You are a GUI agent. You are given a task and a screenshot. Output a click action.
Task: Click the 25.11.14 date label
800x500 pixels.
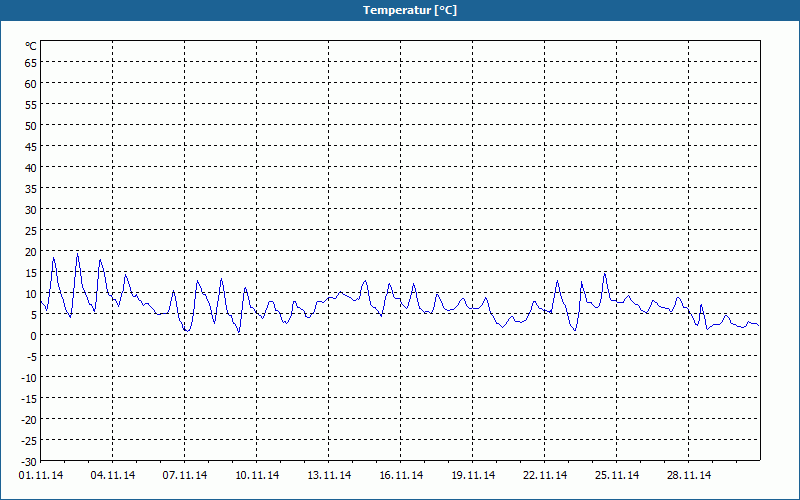(616, 476)
